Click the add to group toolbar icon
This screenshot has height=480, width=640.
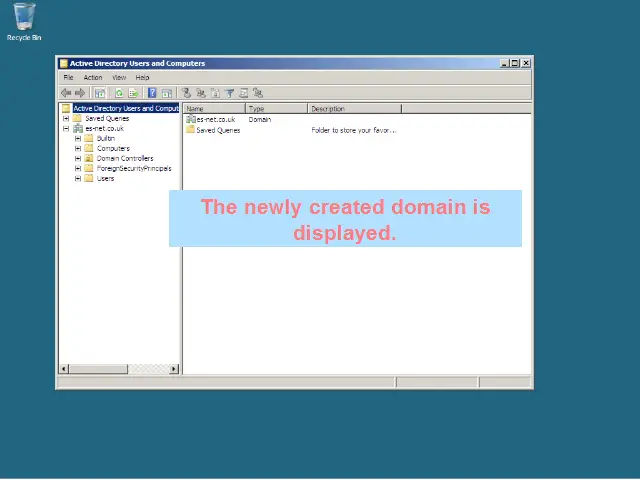click(x=258, y=93)
